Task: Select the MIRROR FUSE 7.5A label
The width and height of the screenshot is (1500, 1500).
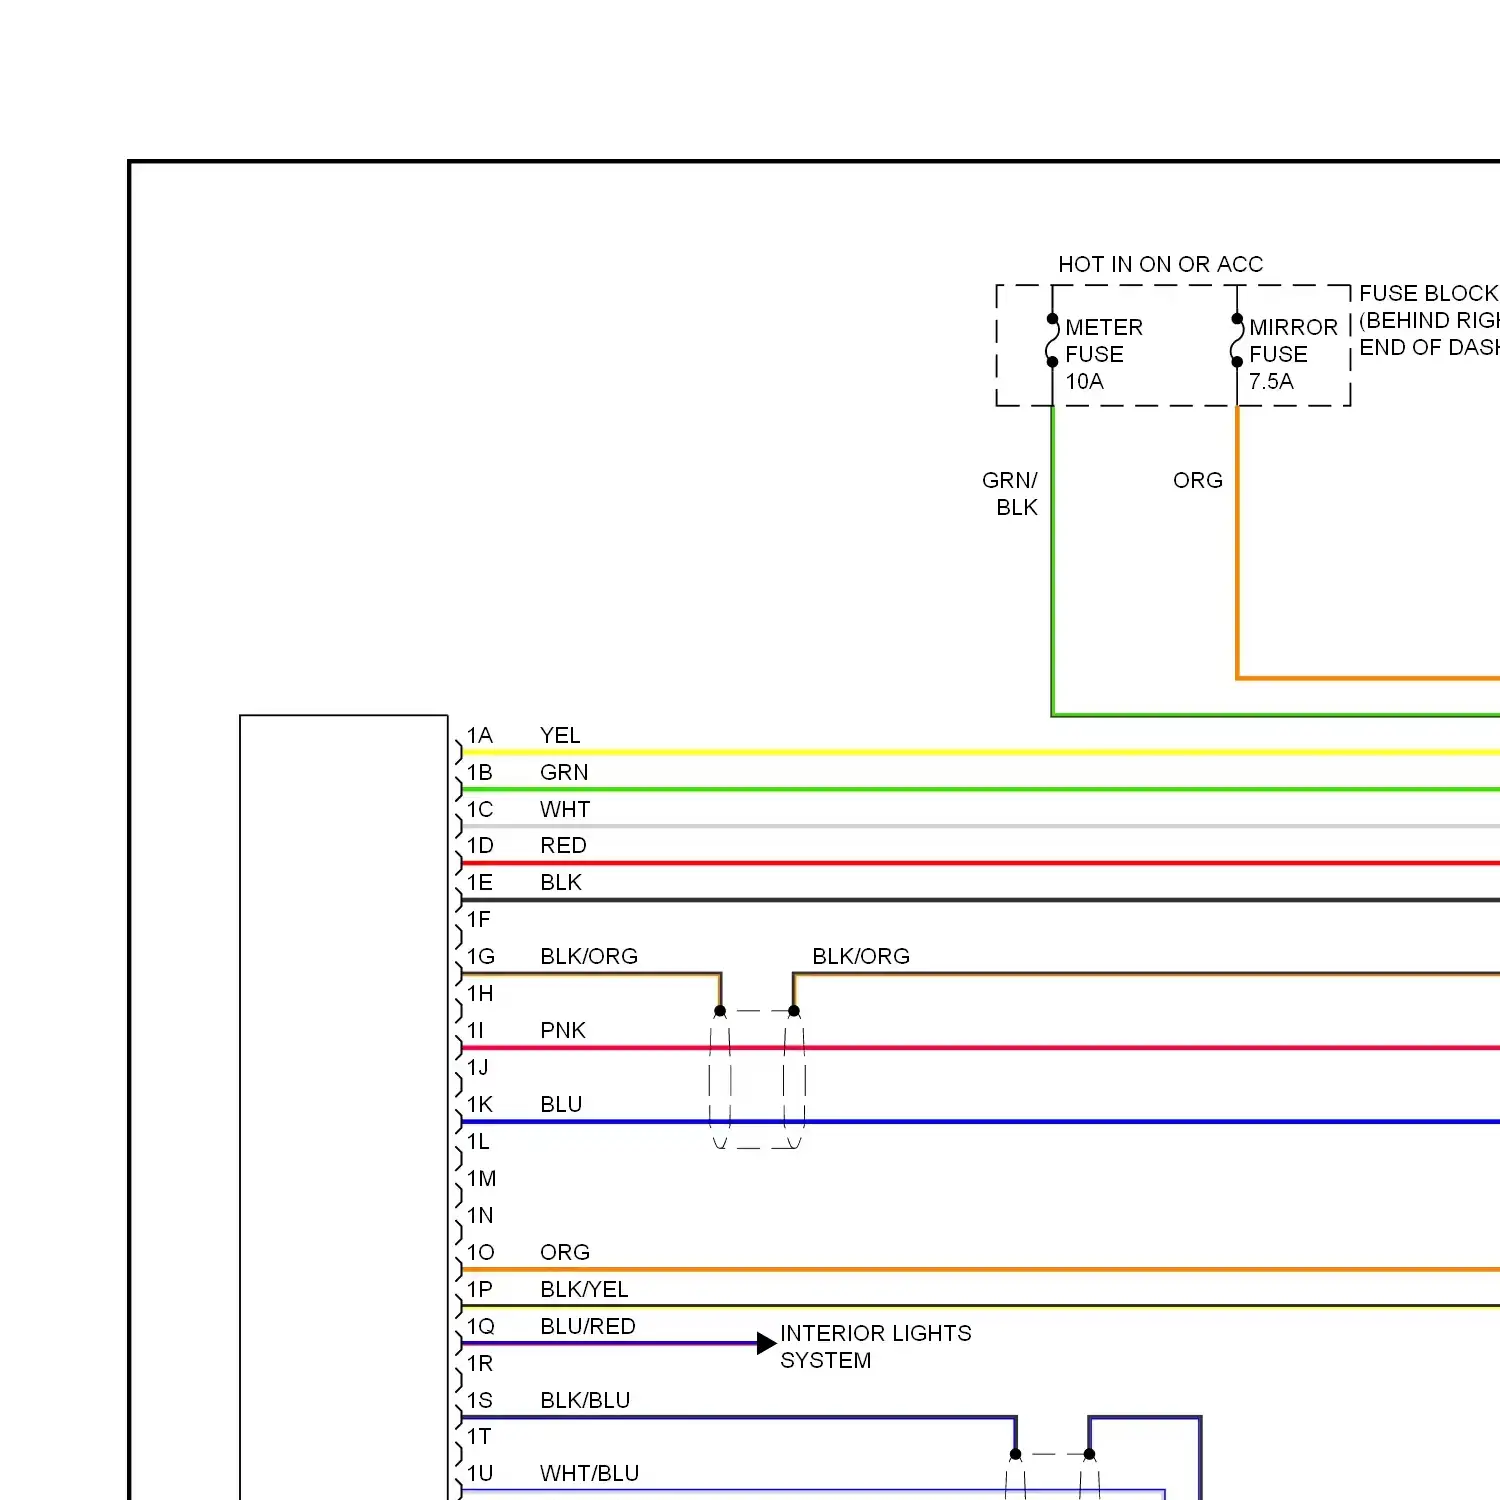Action: 1293,355
